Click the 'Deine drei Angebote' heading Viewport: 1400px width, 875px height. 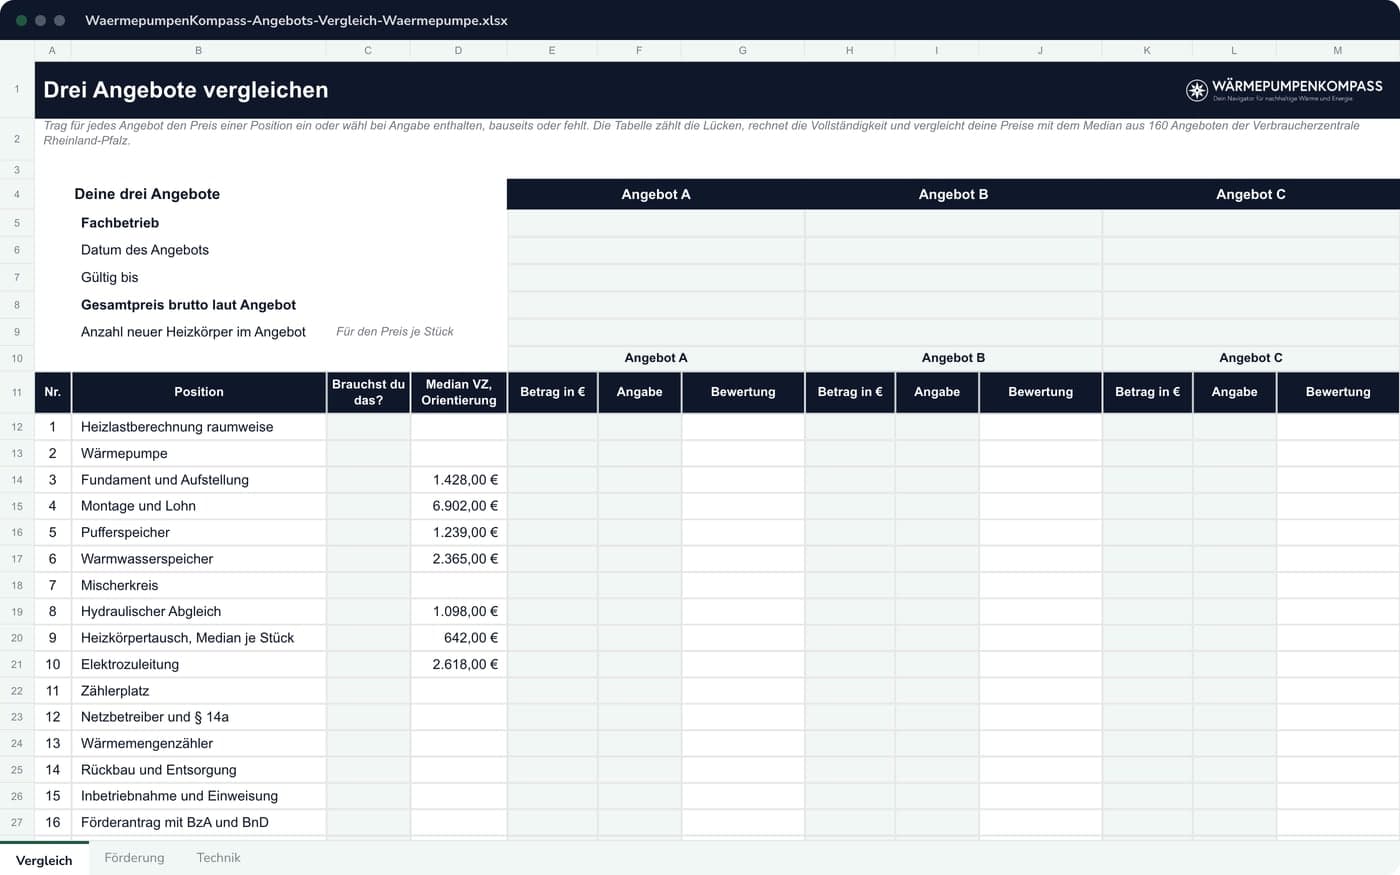[x=147, y=194]
